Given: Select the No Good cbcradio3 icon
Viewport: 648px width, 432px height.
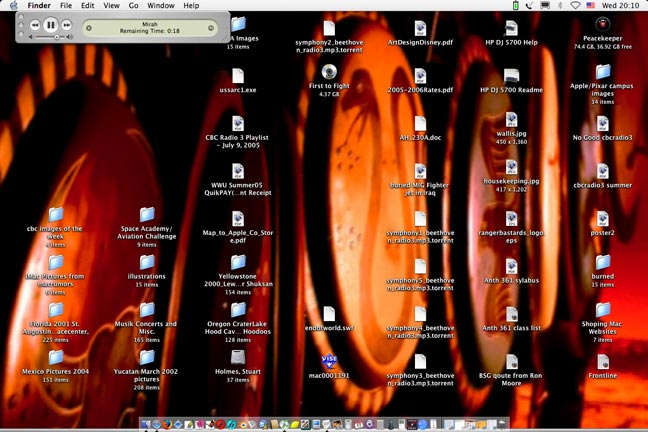Looking at the screenshot, I should (603, 123).
